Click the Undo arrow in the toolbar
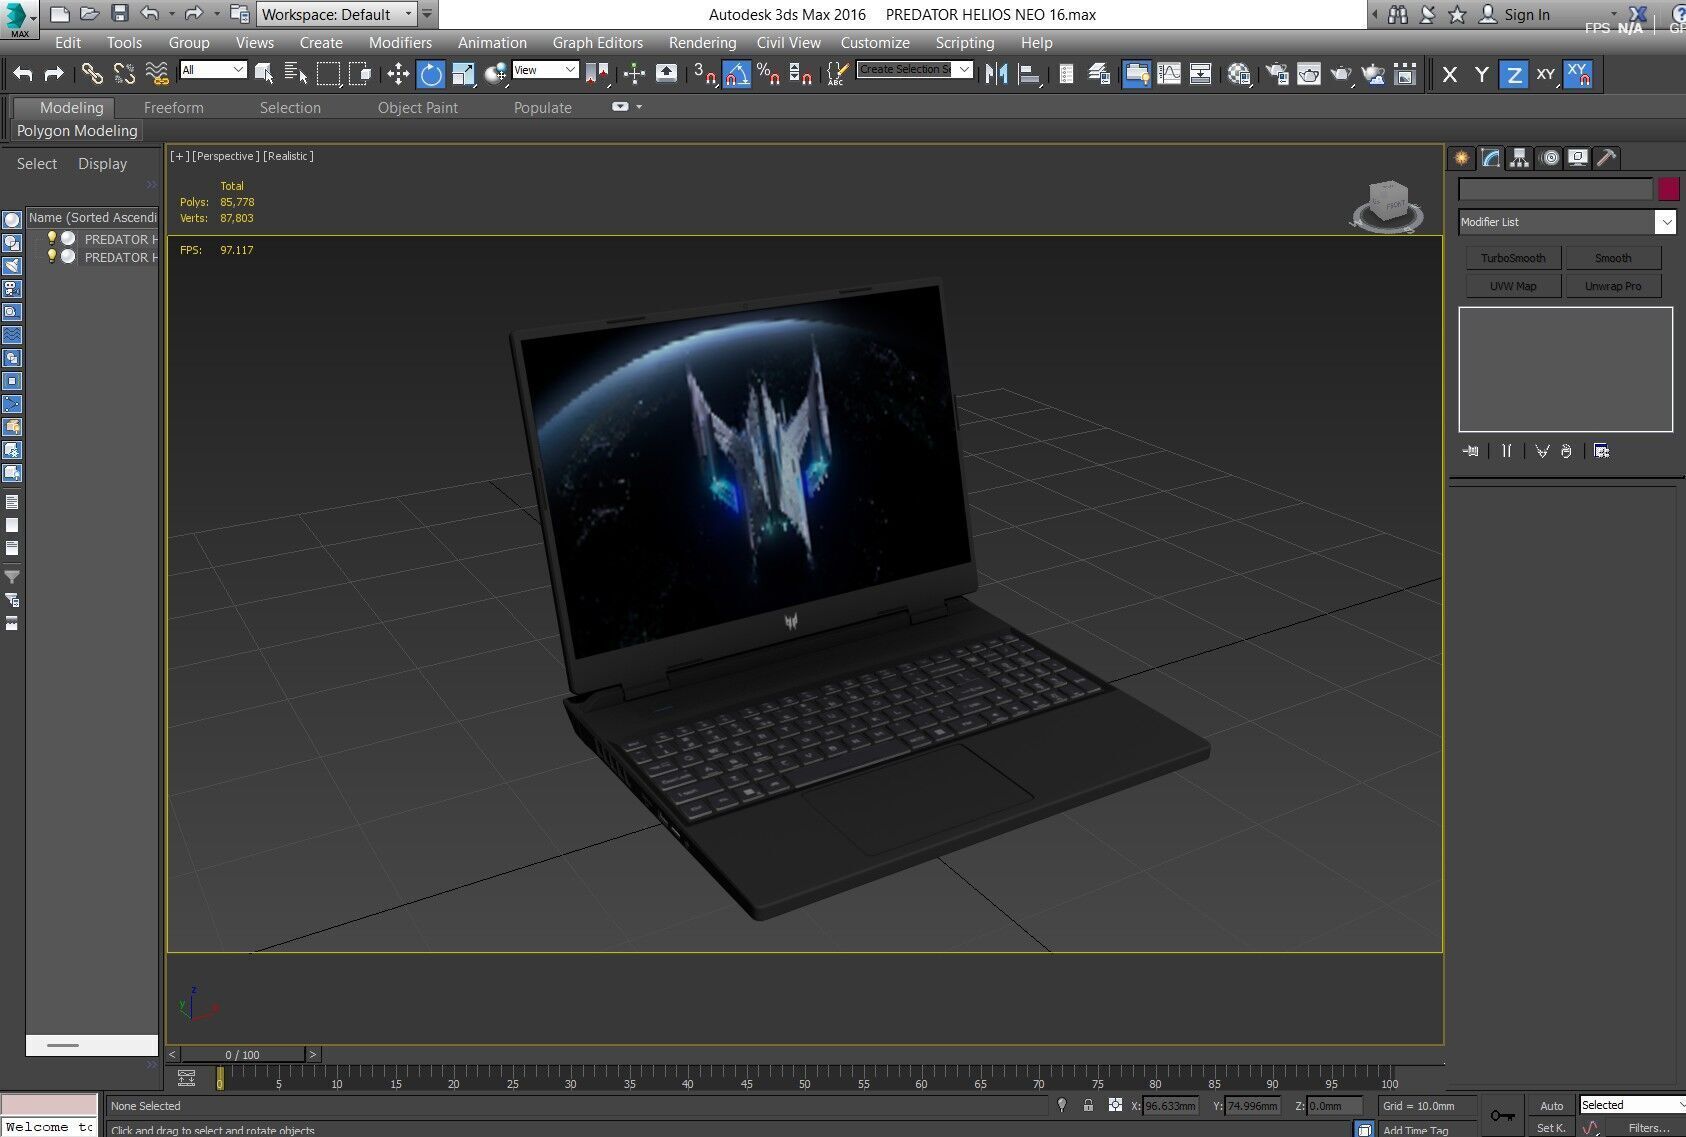 (x=23, y=73)
